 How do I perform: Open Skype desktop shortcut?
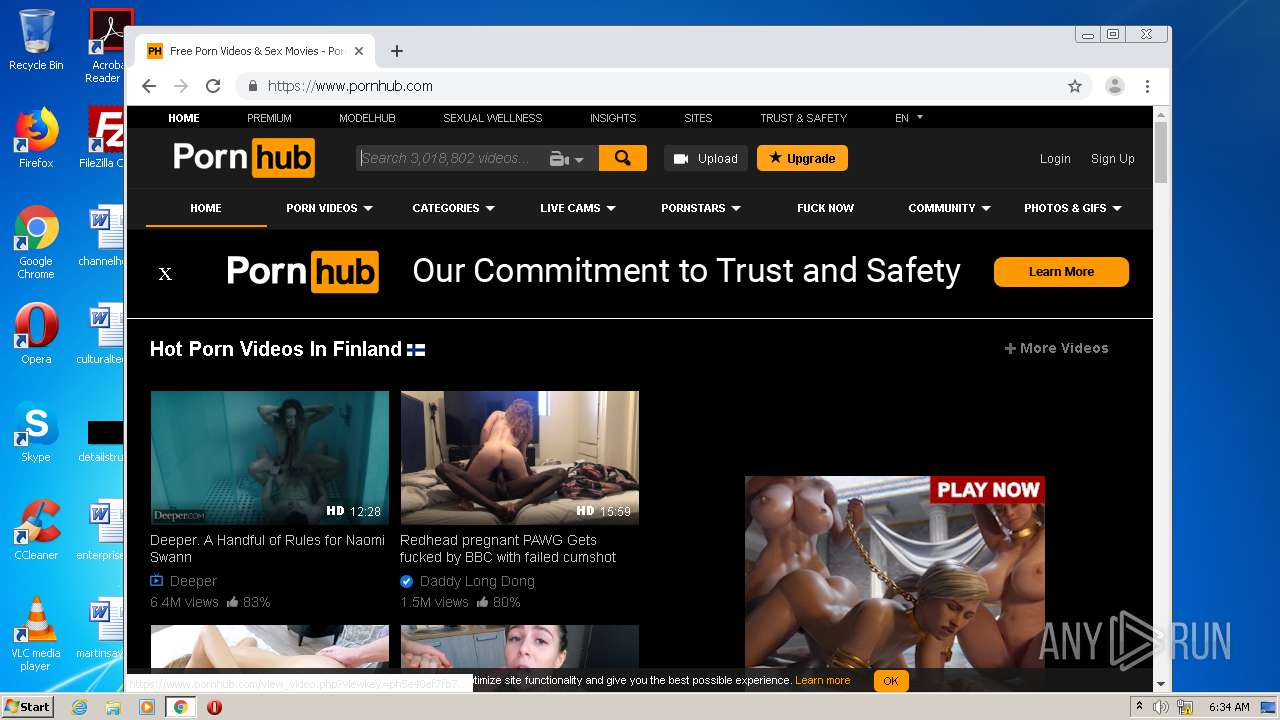36,431
